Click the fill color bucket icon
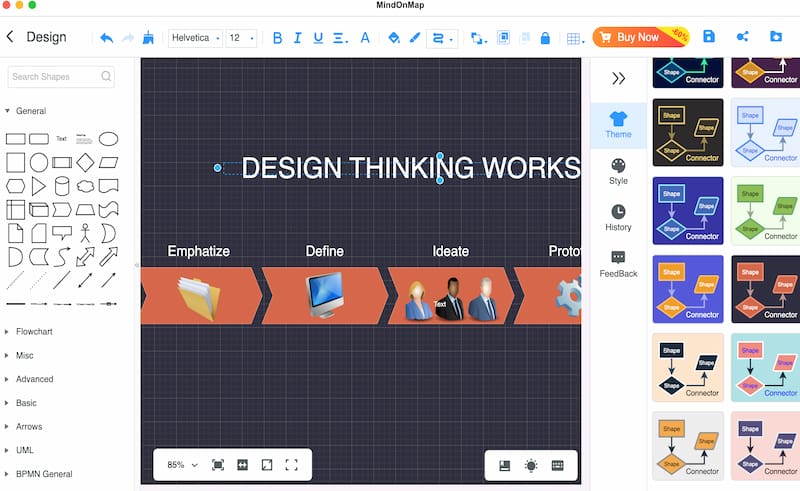800x491 pixels. click(393, 38)
